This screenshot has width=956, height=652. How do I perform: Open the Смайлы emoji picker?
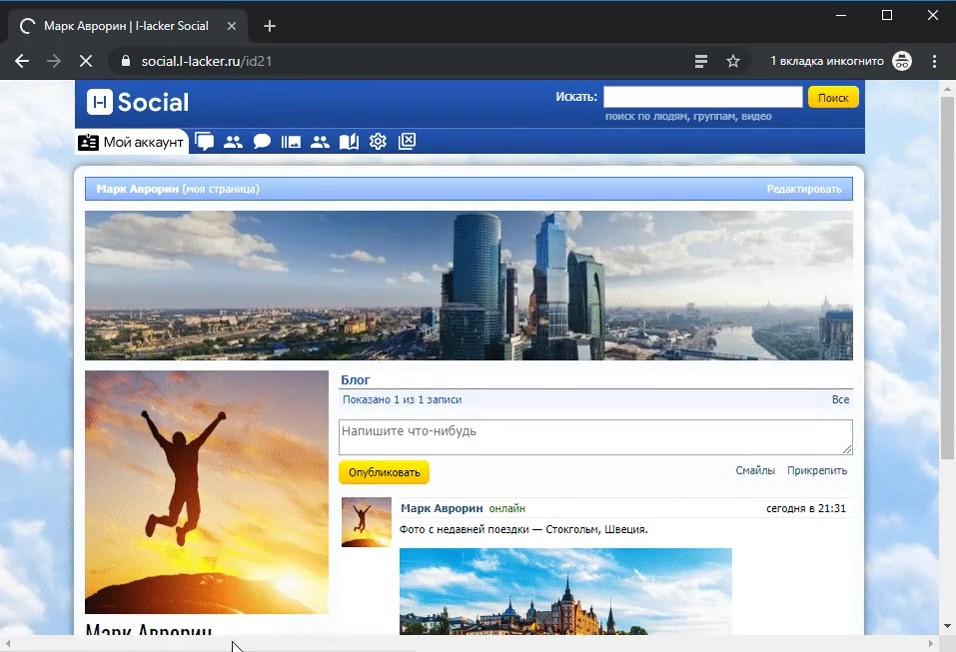coord(755,471)
